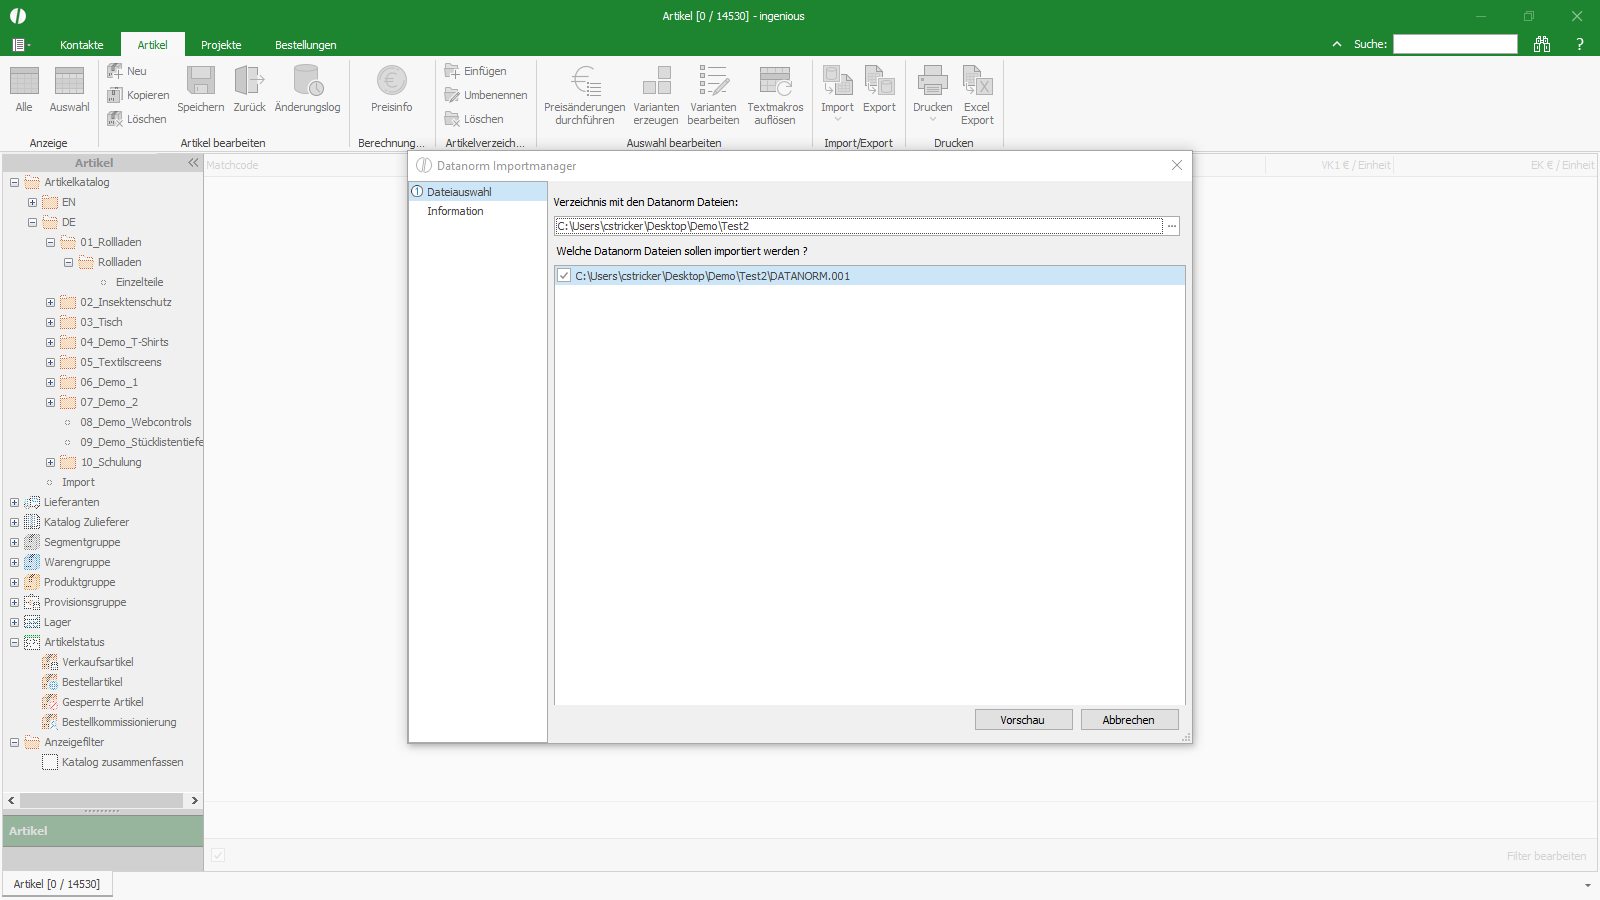Select Gesperrte Artikel tree item
Image resolution: width=1600 pixels, height=900 pixels.
102,702
